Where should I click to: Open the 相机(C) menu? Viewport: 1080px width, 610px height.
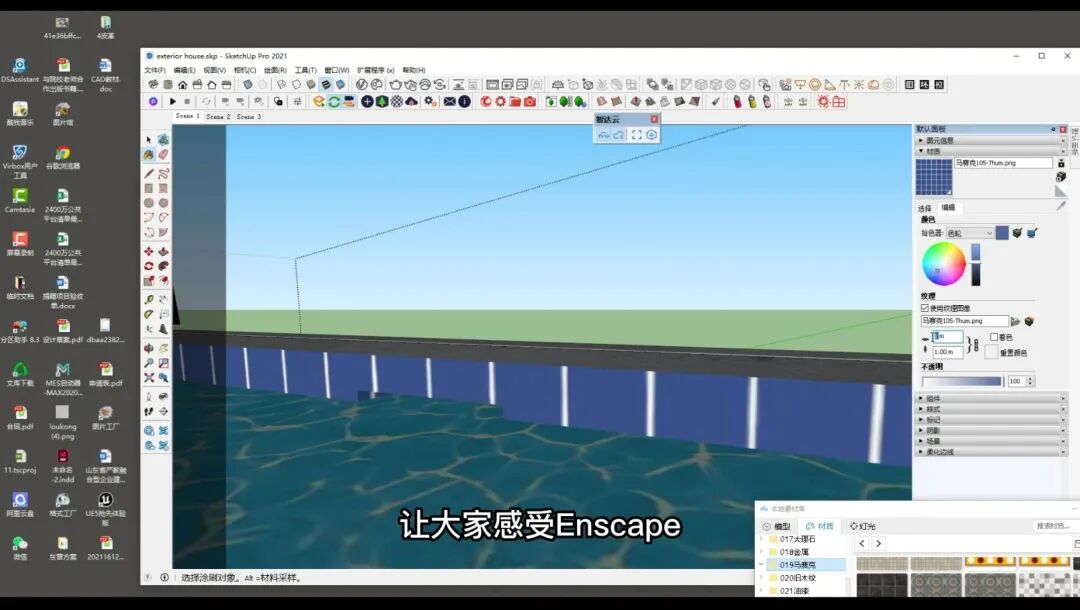pos(244,70)
